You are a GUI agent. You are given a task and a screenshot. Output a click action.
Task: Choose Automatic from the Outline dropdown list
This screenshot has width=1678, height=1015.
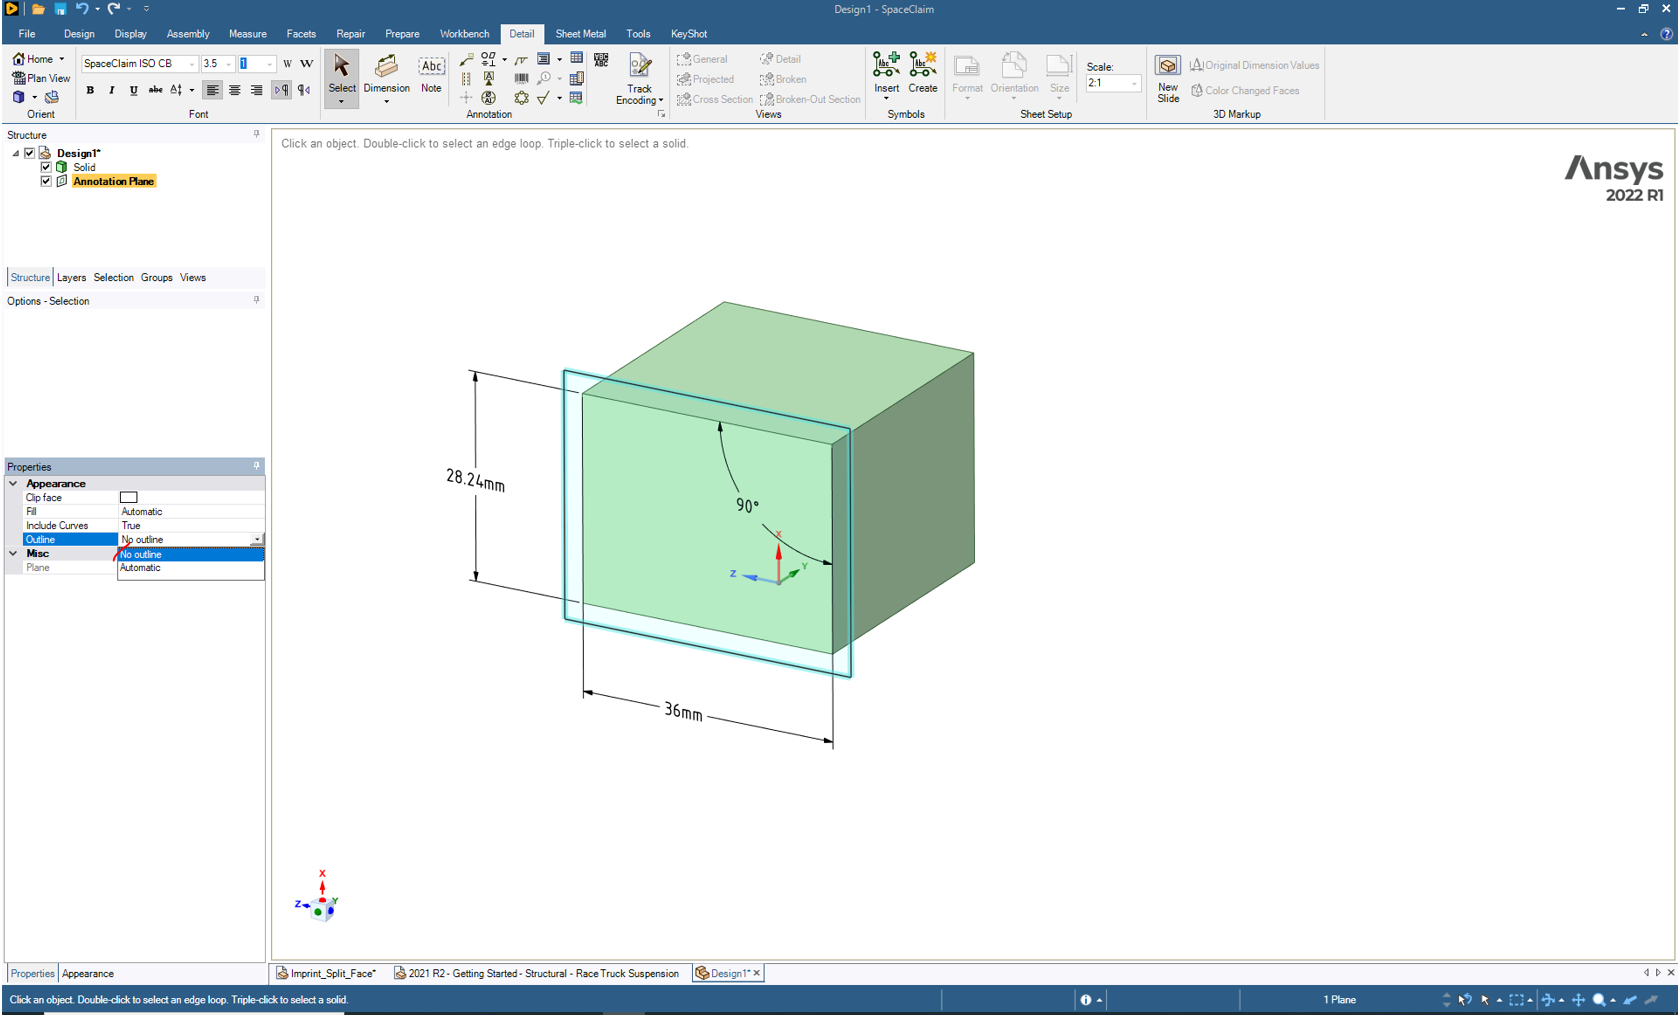141,568
